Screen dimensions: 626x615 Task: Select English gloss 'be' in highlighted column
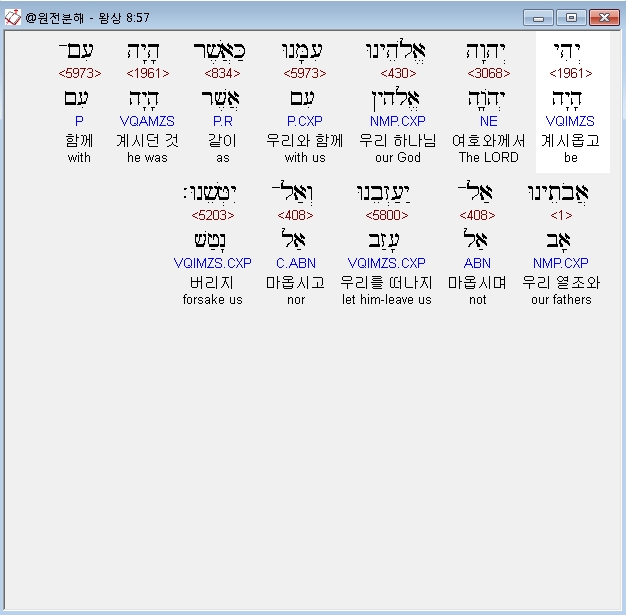571,158
